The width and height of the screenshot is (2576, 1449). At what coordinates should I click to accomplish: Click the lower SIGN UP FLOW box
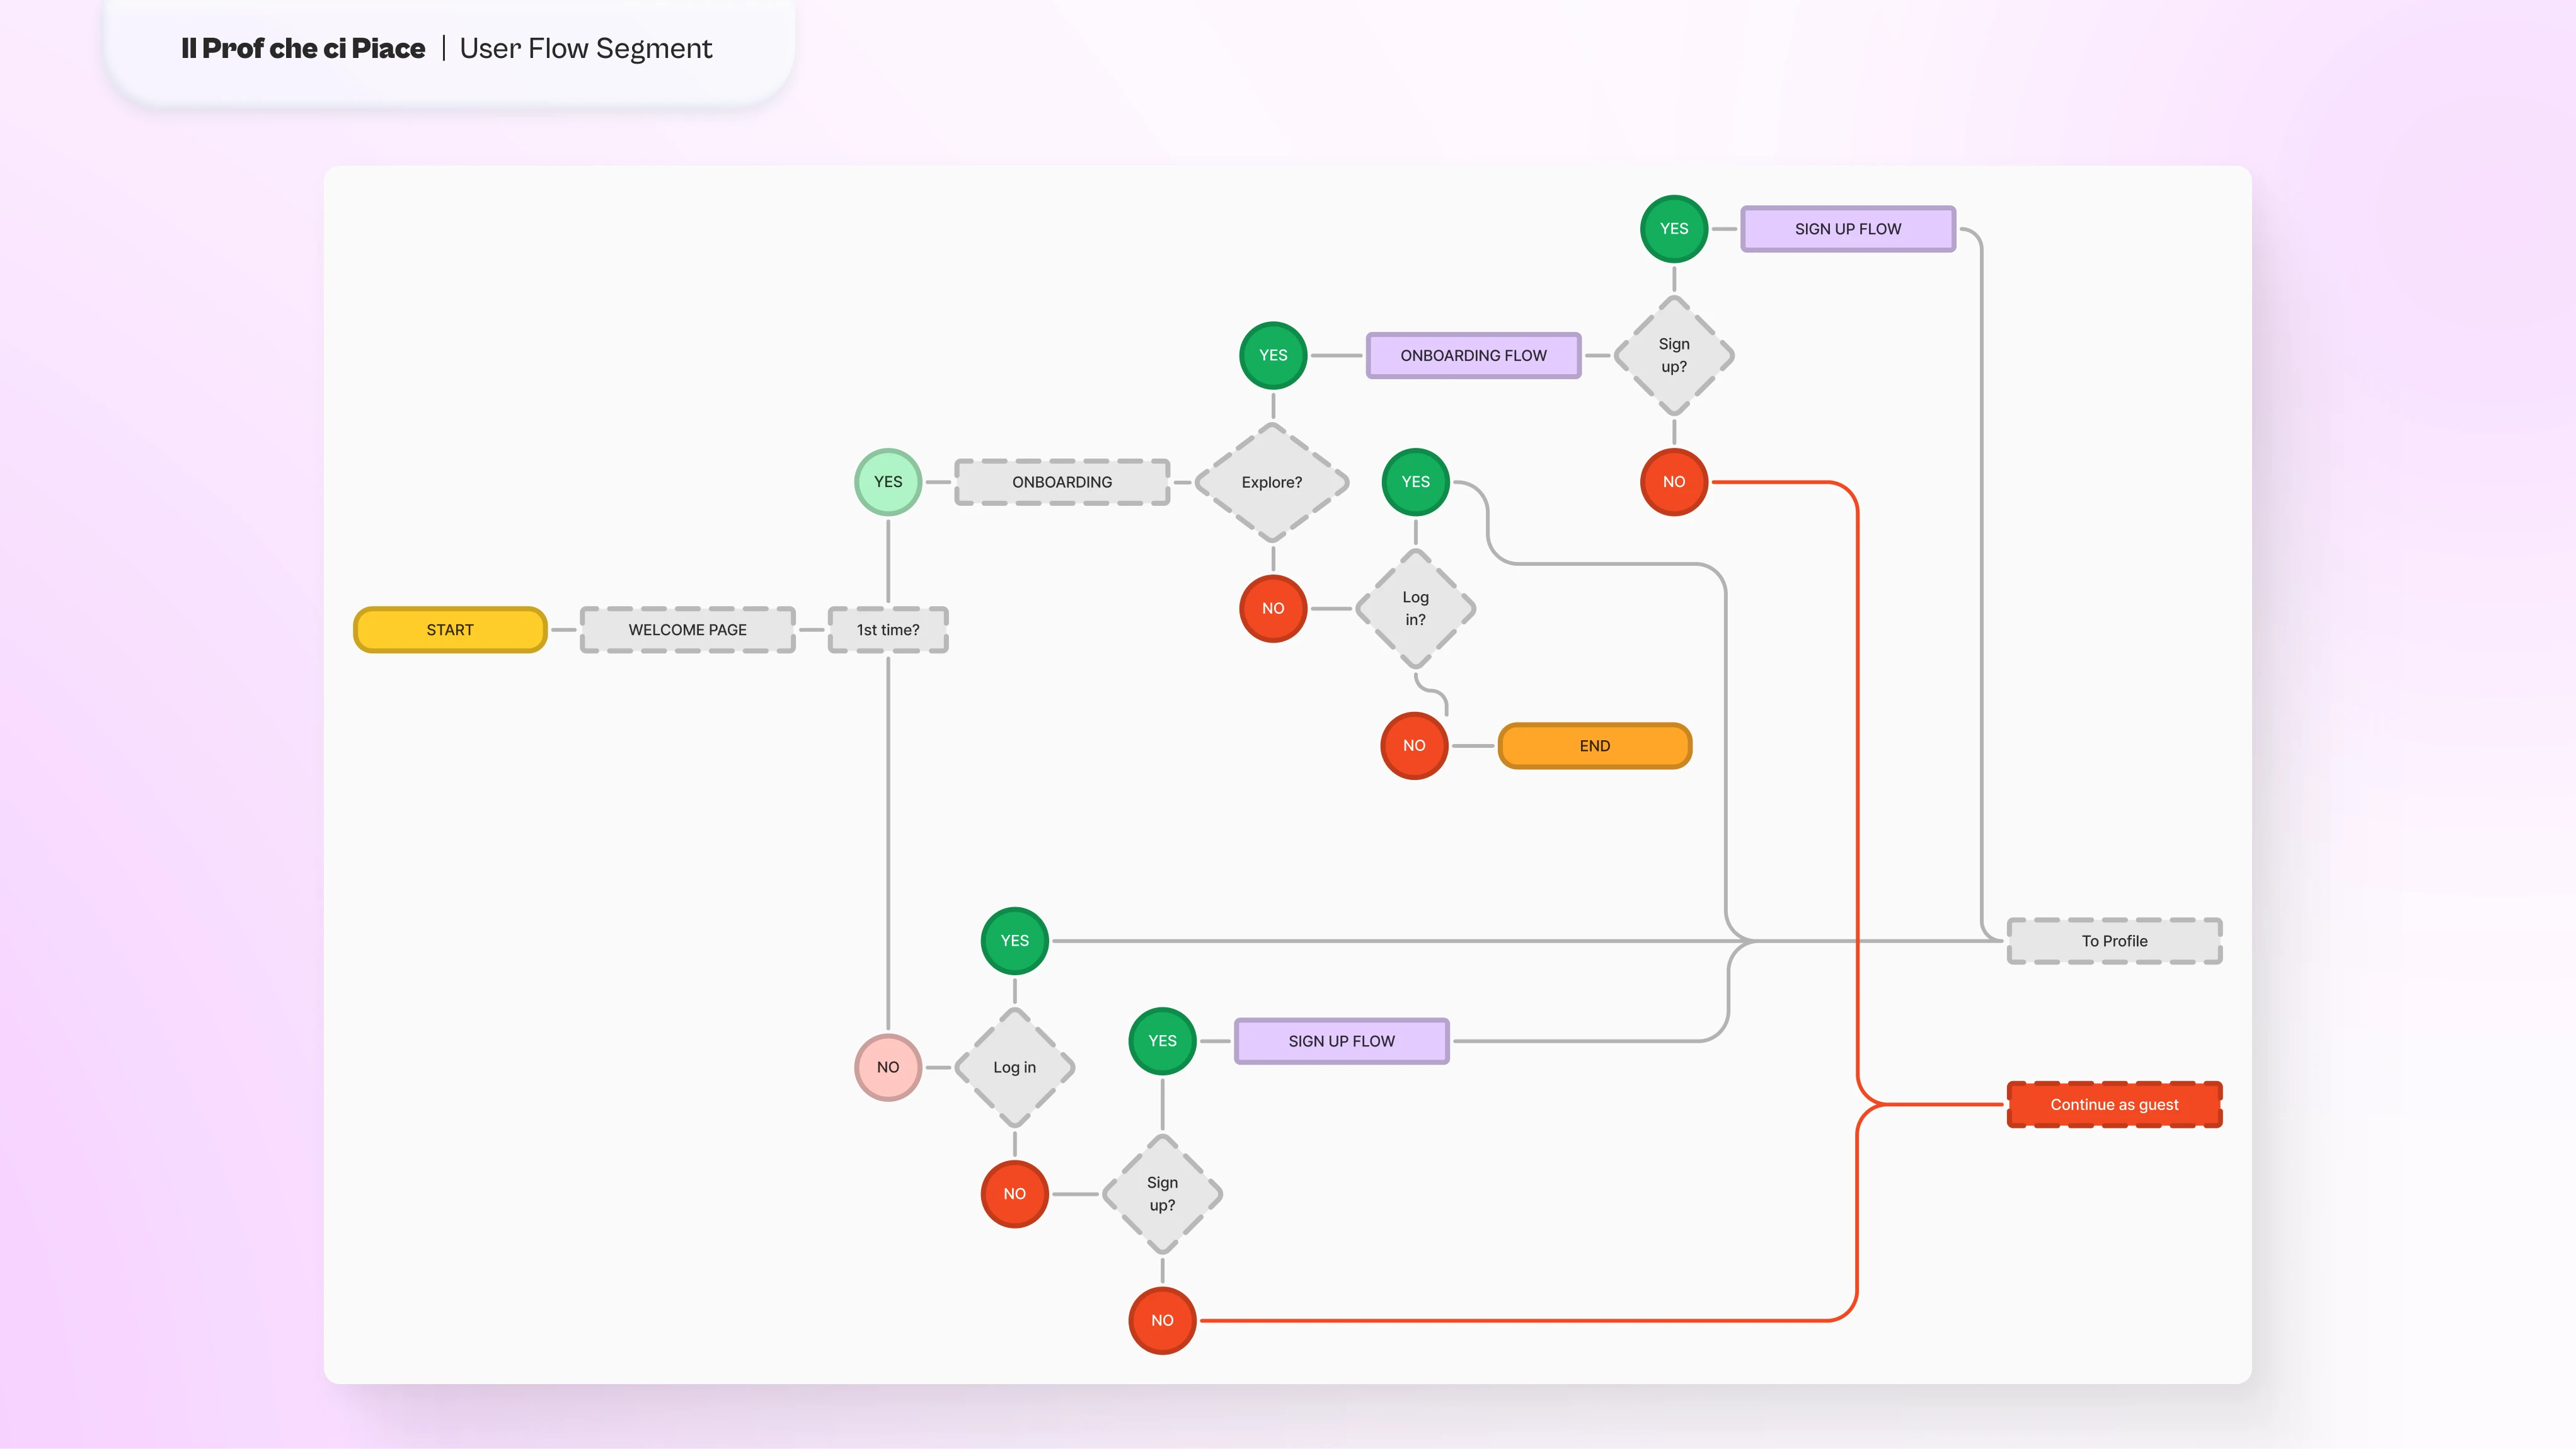(1341, 1041)
